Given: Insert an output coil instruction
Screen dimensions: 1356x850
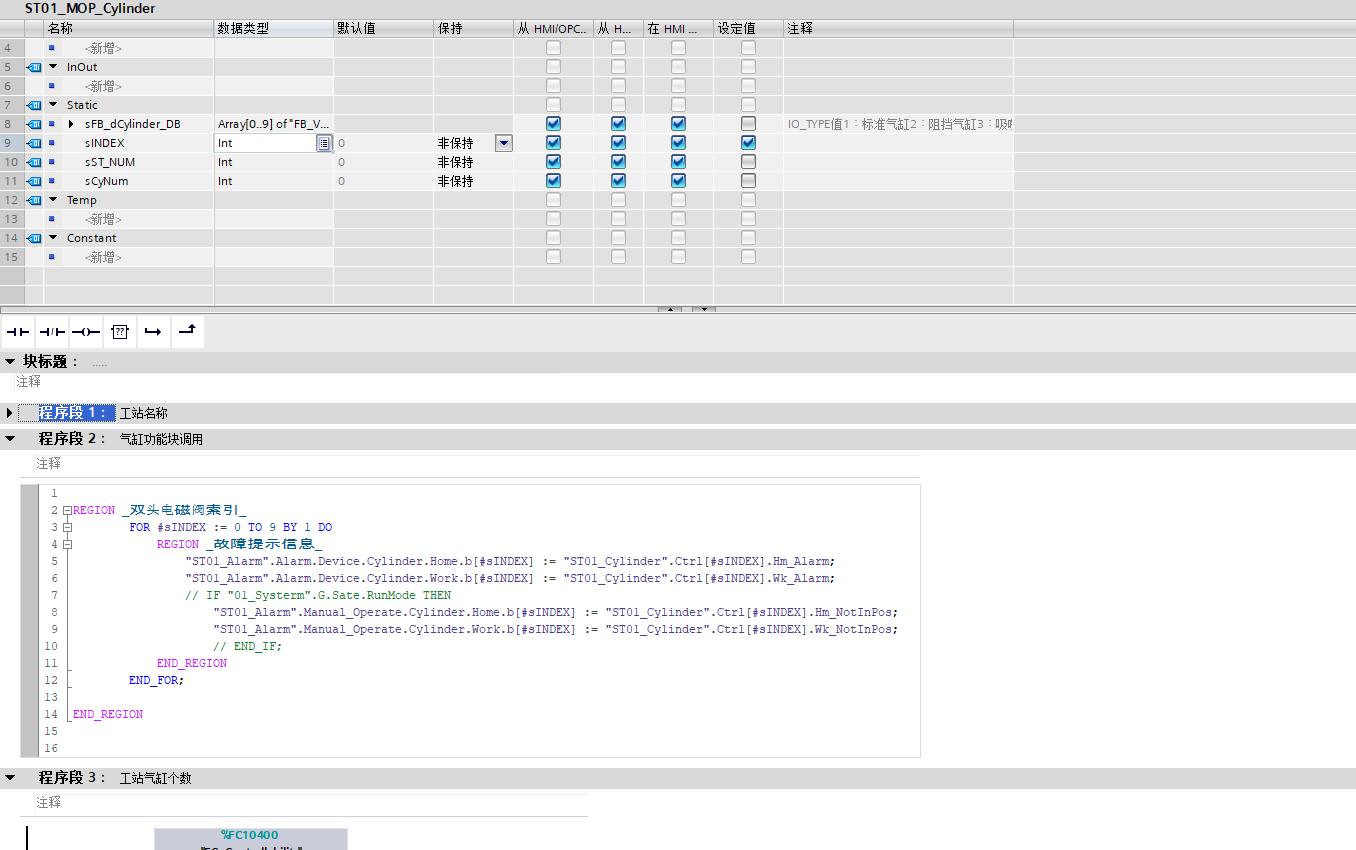Looking at the screenshot, I should [x=86, y=331].
